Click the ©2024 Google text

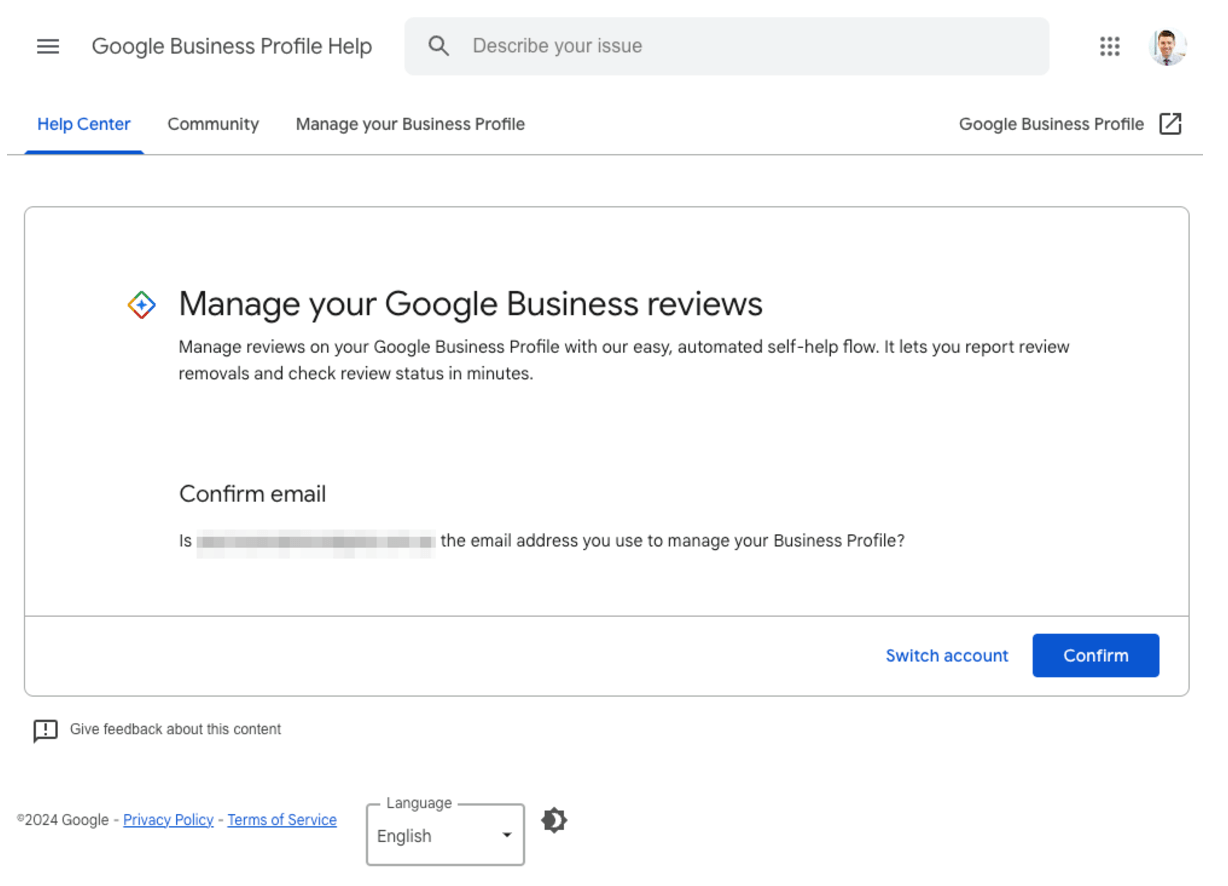coord(63,820)
